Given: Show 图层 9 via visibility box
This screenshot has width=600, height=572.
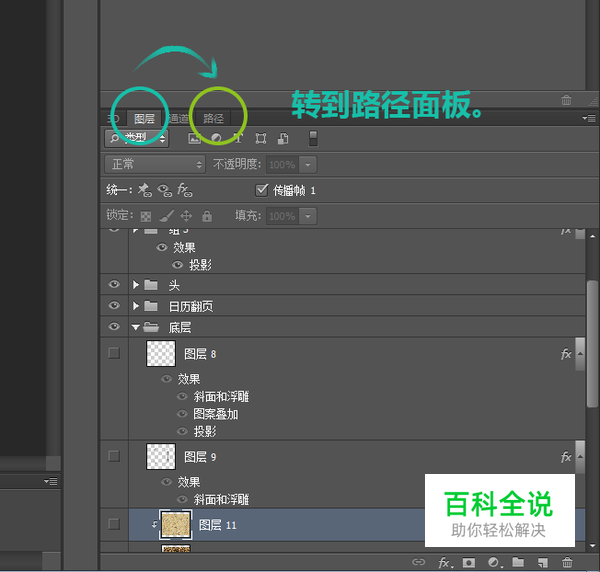Looking at the screenshot, I should (x=114, y=456).
